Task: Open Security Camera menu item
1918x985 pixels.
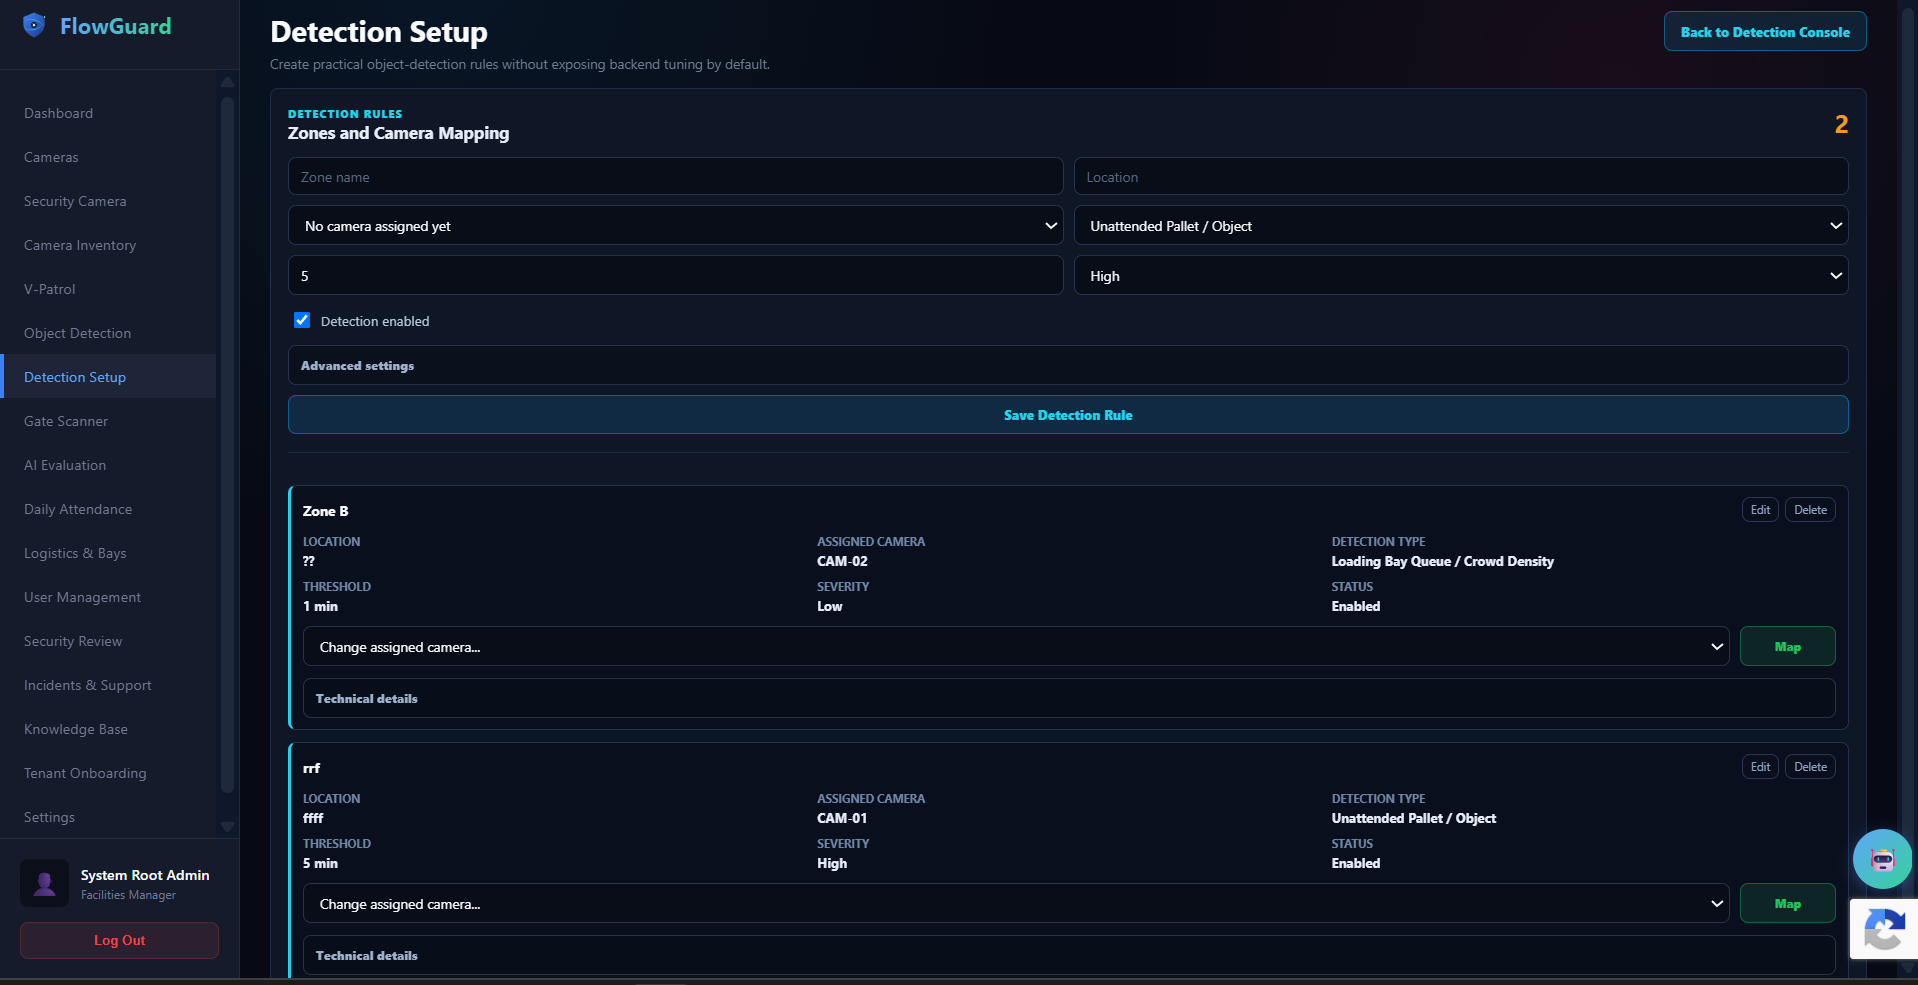Action: [x=108, y=201]
